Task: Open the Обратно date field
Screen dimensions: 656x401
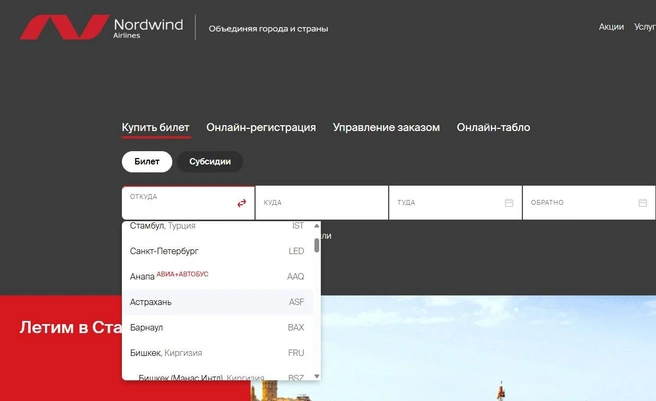Action: (x=589, y=203)
